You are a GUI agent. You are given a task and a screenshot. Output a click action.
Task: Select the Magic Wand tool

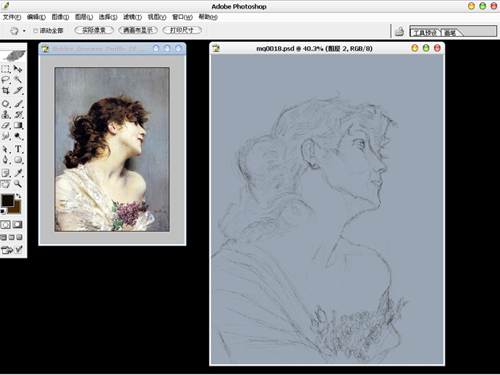(18, 80)
